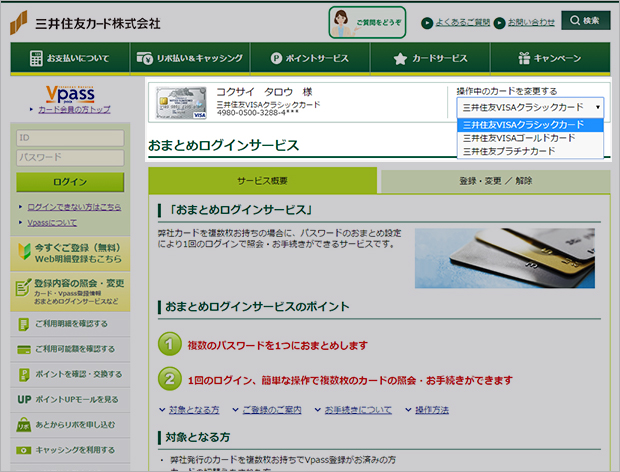Click the 検索 search button with magnifier icon
Viewport: 620px width, 472px height.
click(x=585, y=20)
